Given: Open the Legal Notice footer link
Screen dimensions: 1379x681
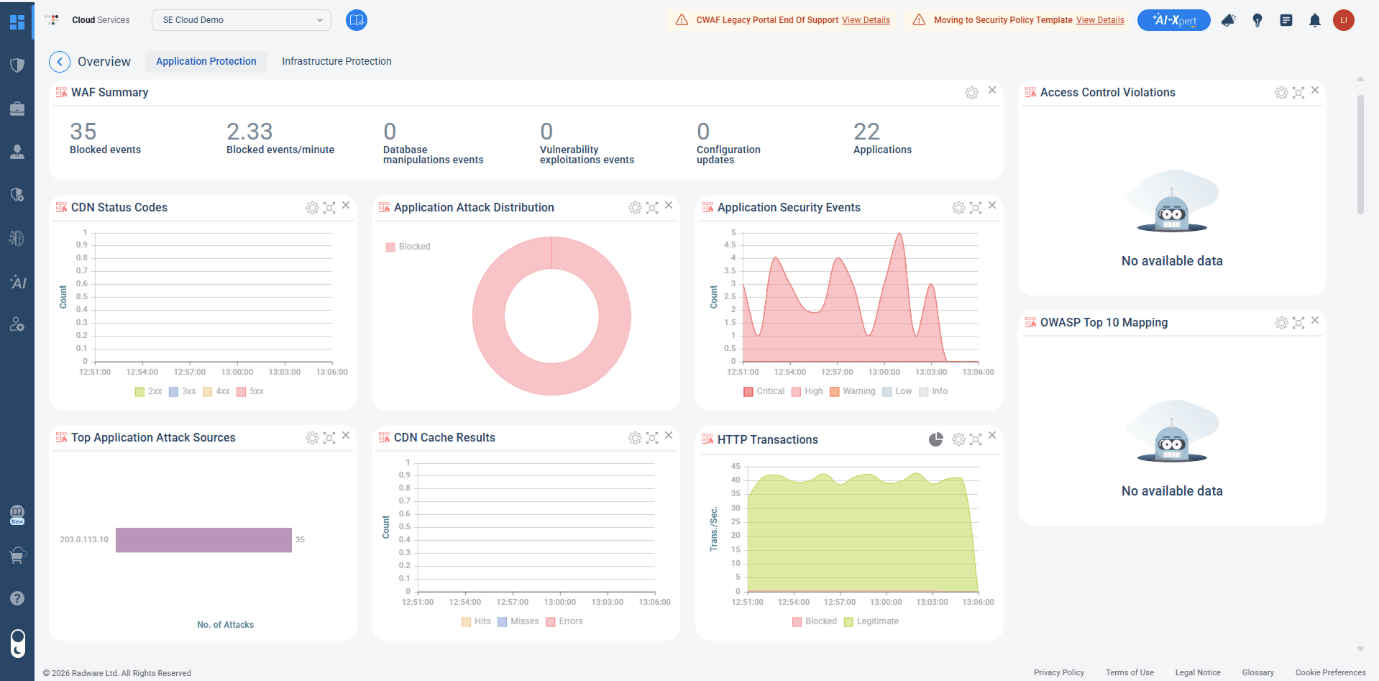Looking at the screenshot, I should click(1198, 673).
